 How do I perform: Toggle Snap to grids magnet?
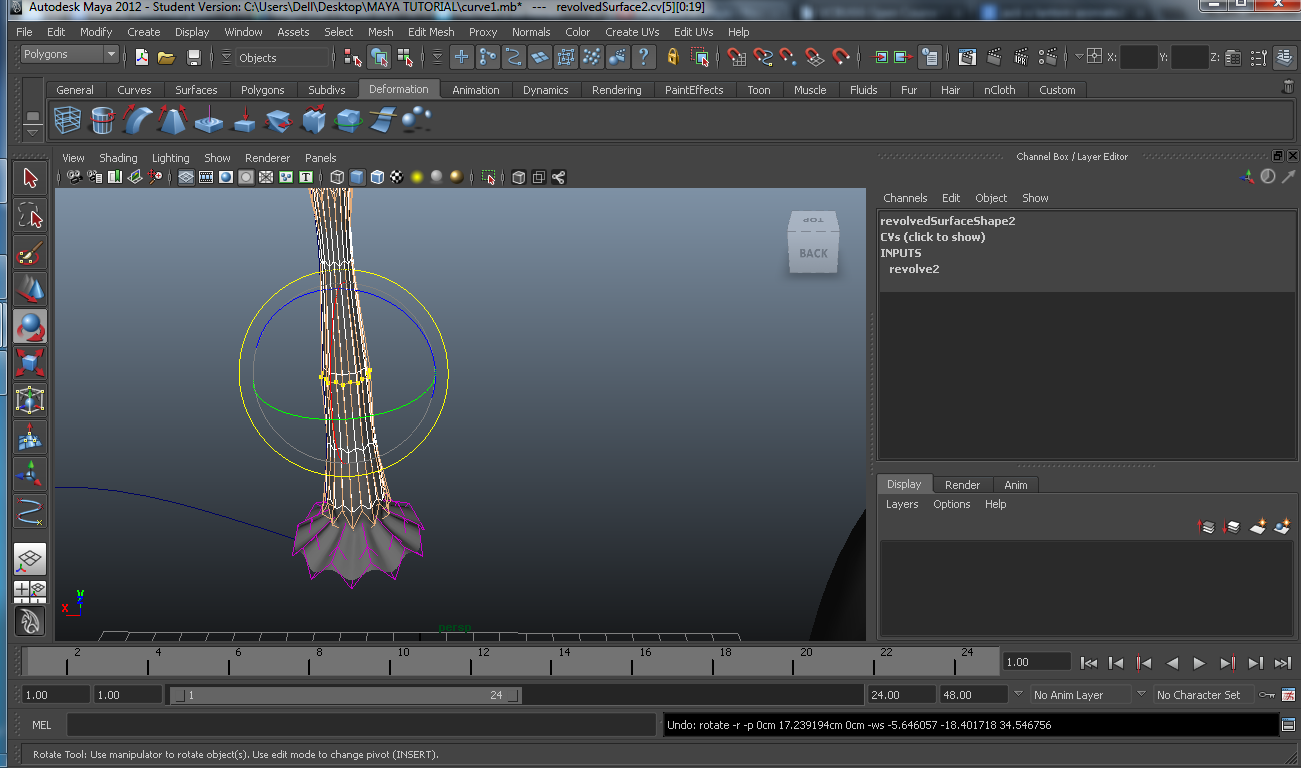tap(737, 57)
